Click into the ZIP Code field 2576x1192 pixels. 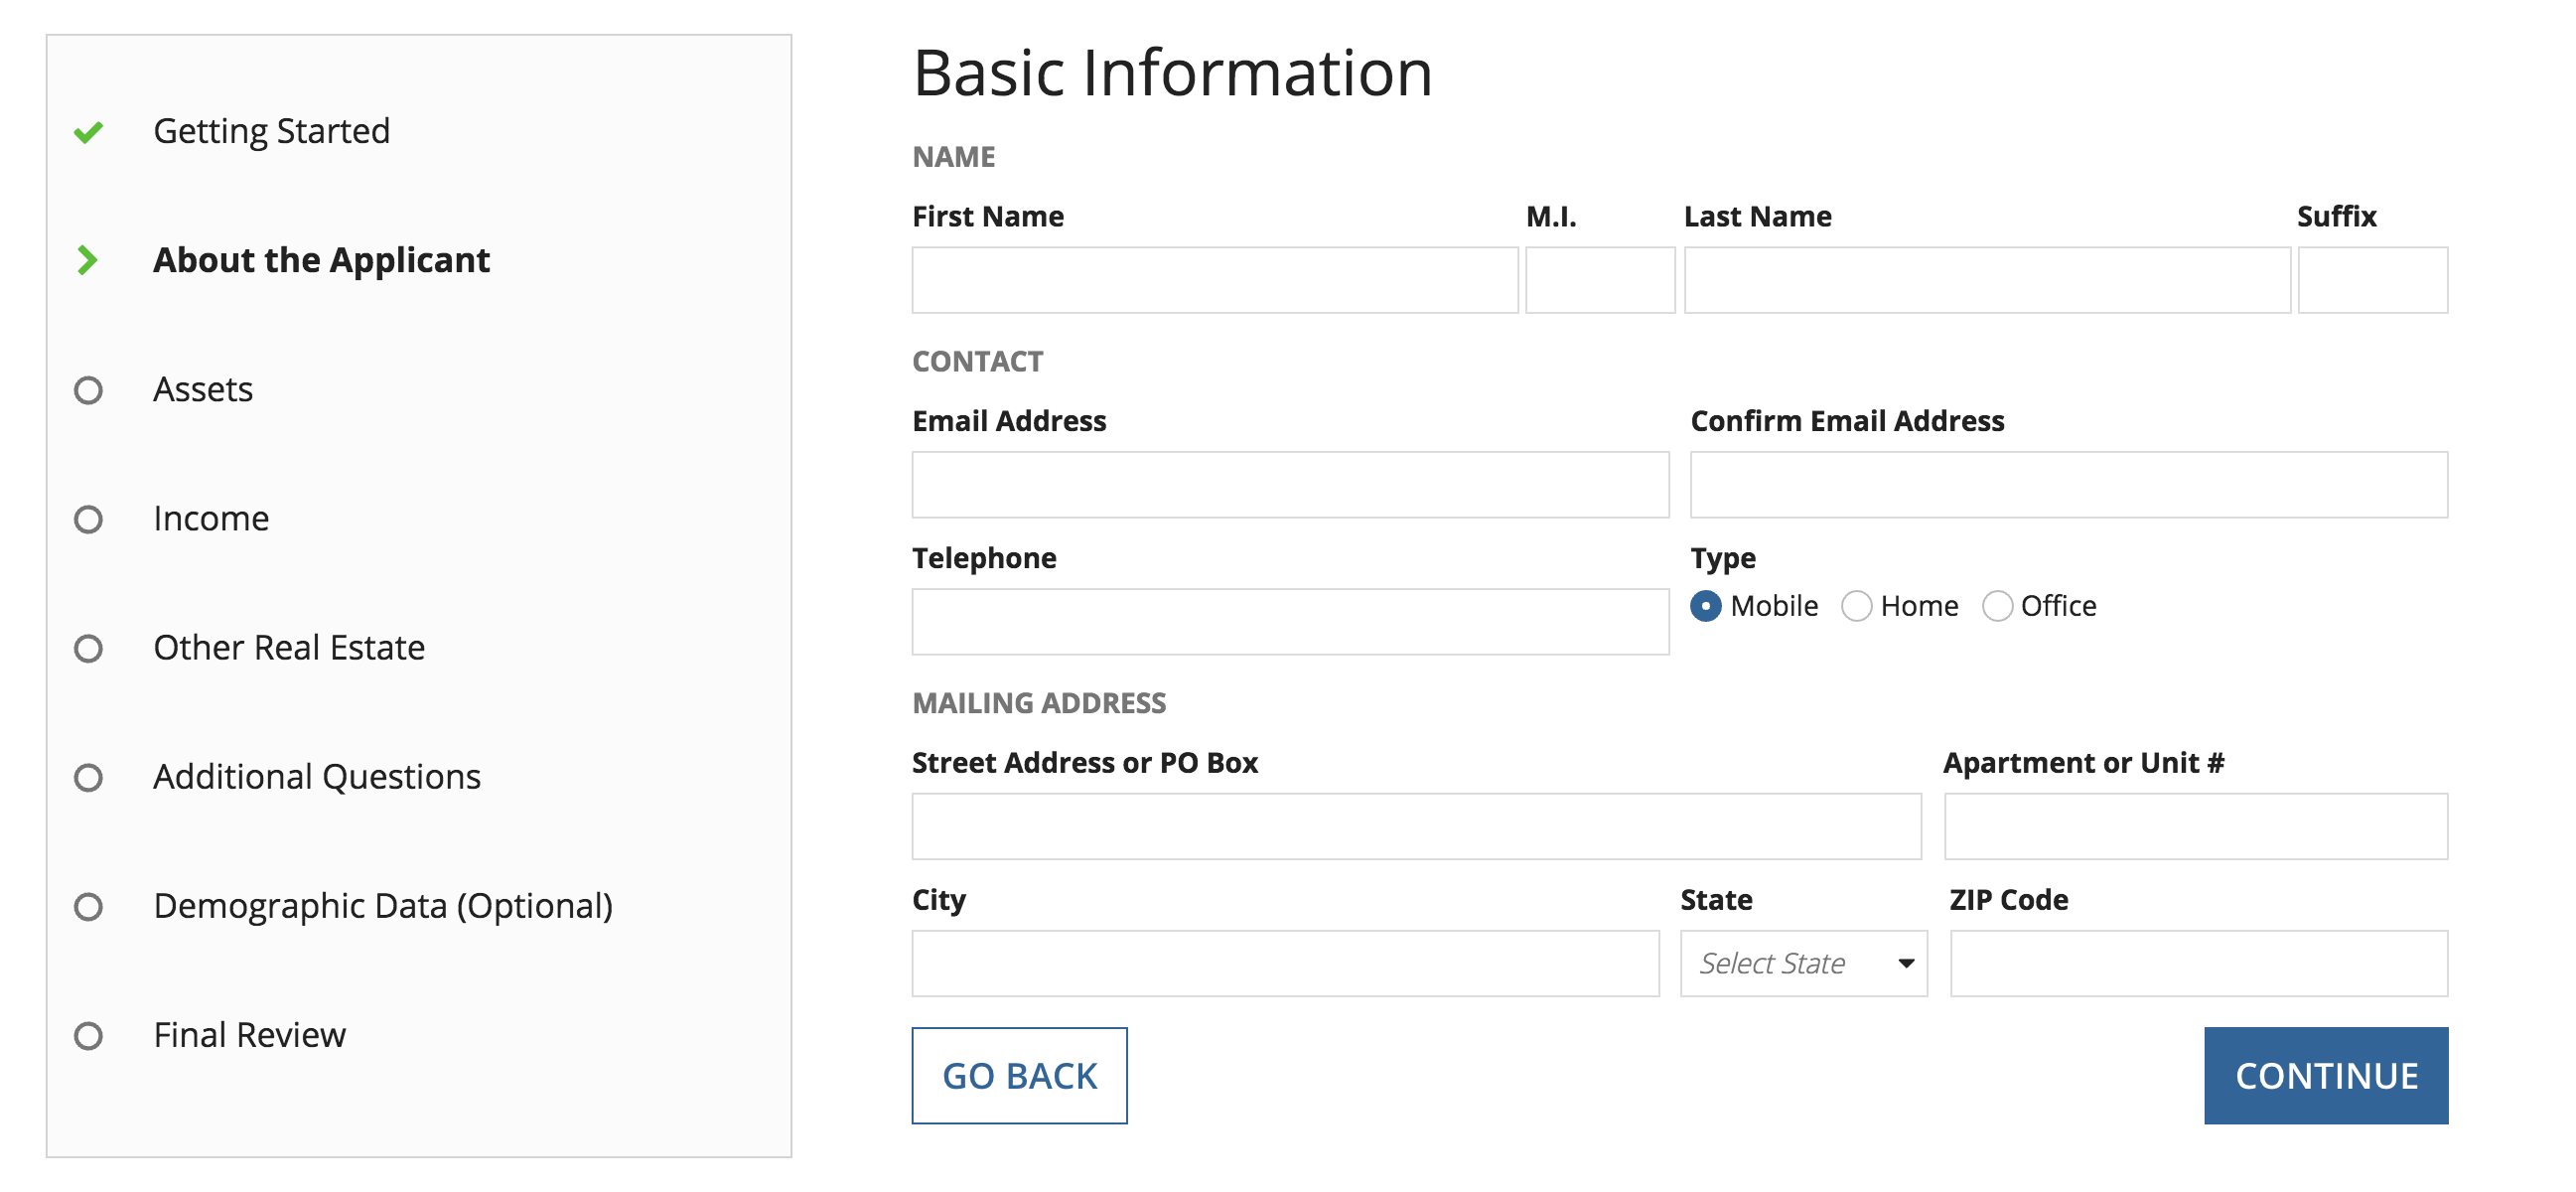tap(2198, 963)
